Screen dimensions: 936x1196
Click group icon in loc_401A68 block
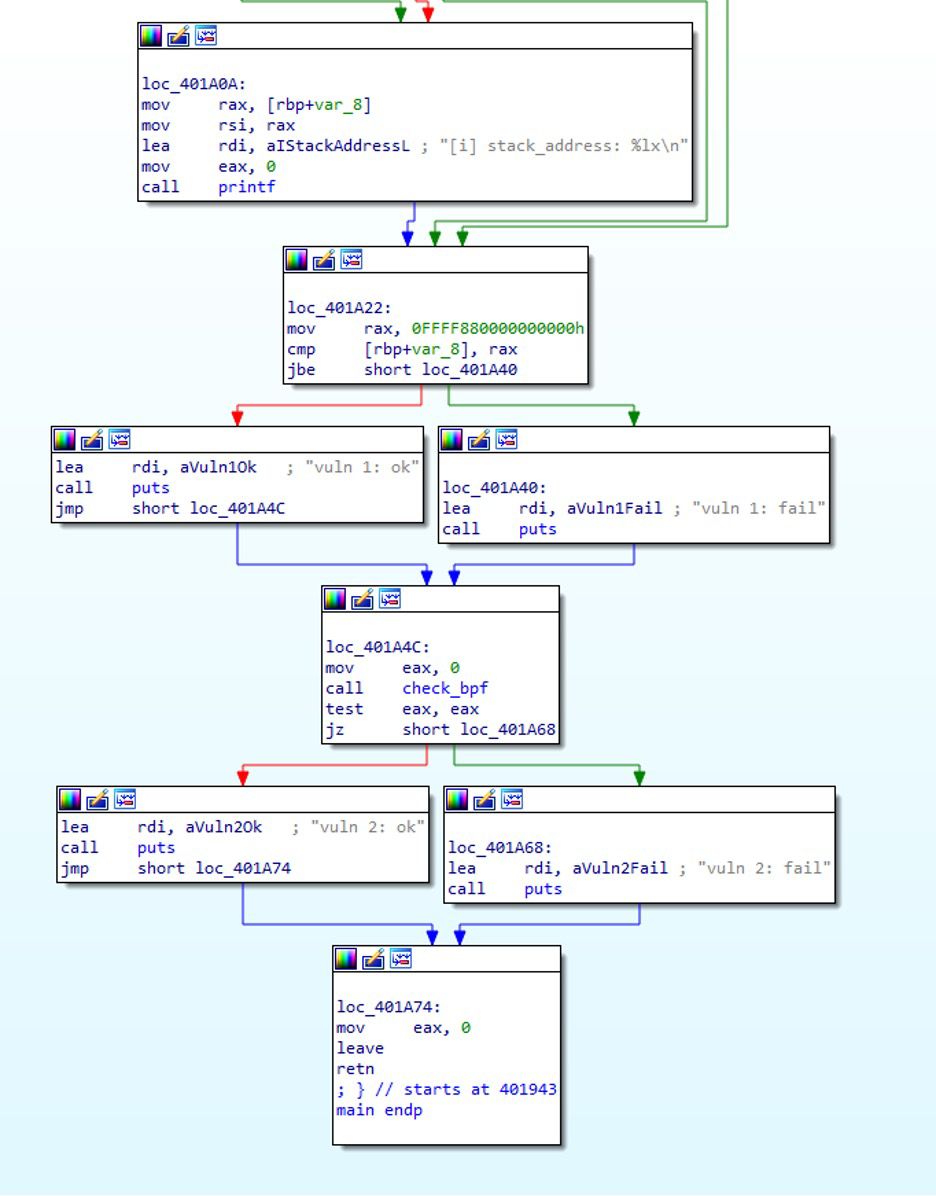[x=512, y=799]
